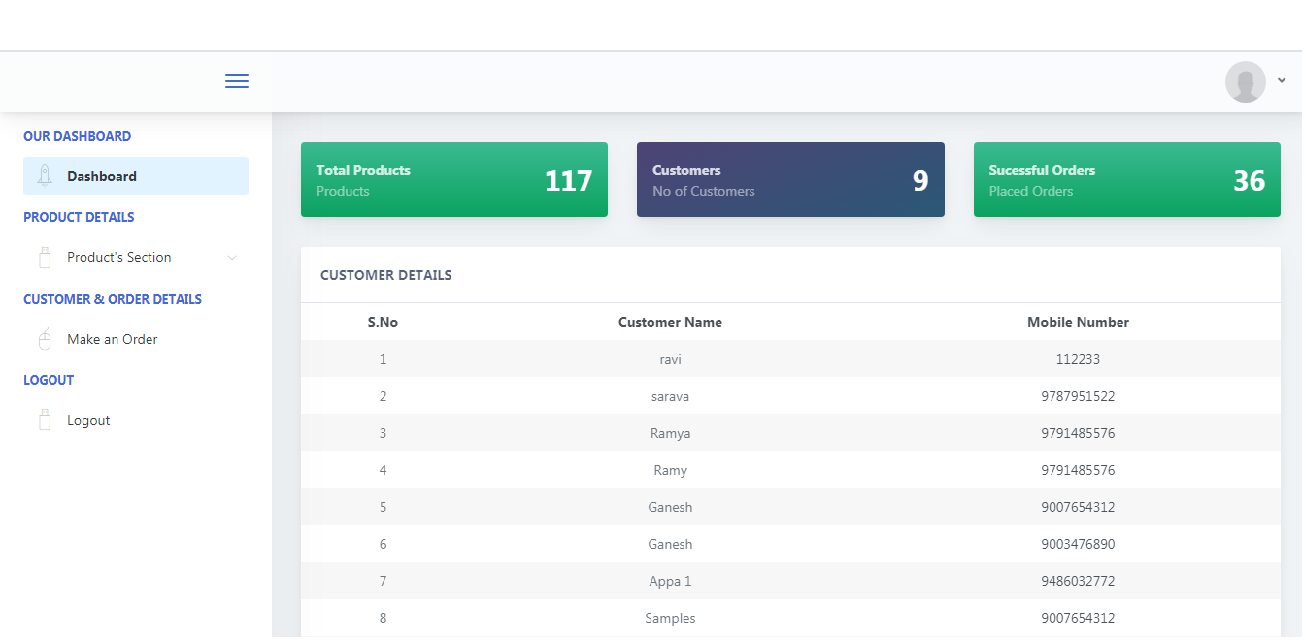Expand the Product's Section chevron
Viewport: 1305px width, 643px height.
232,258
